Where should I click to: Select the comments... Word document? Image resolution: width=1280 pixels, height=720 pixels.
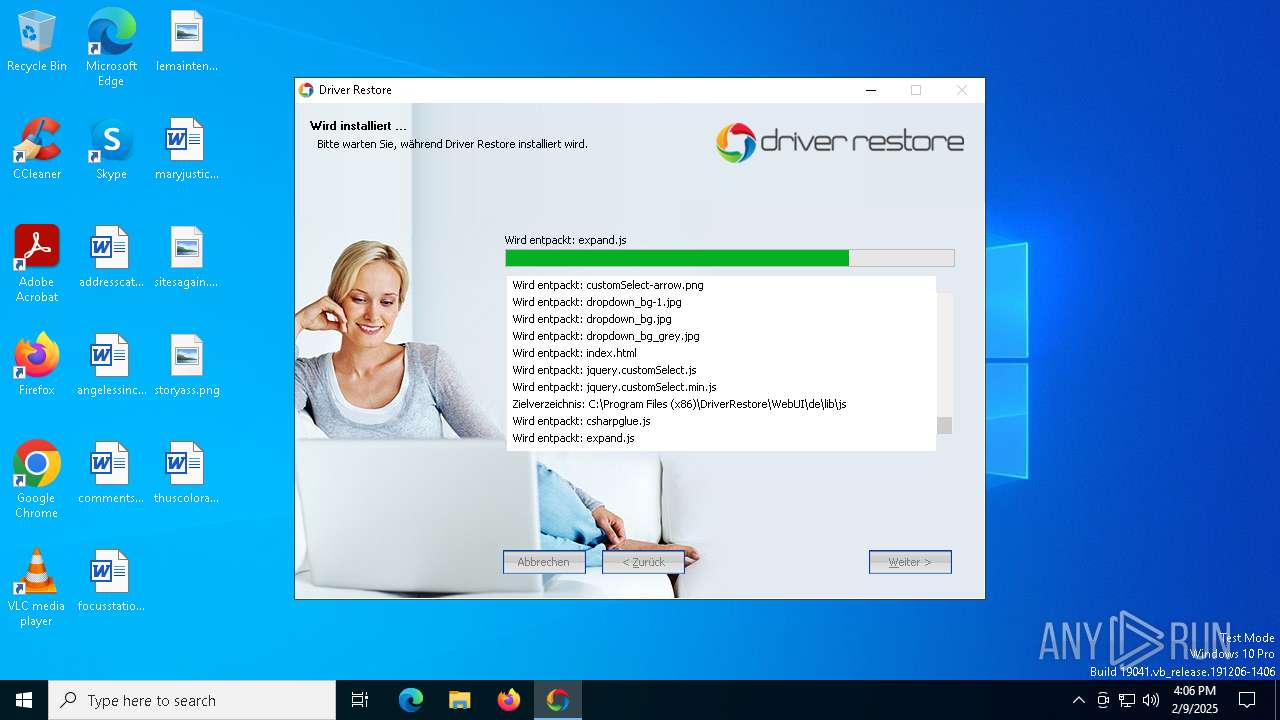[111, 474]
